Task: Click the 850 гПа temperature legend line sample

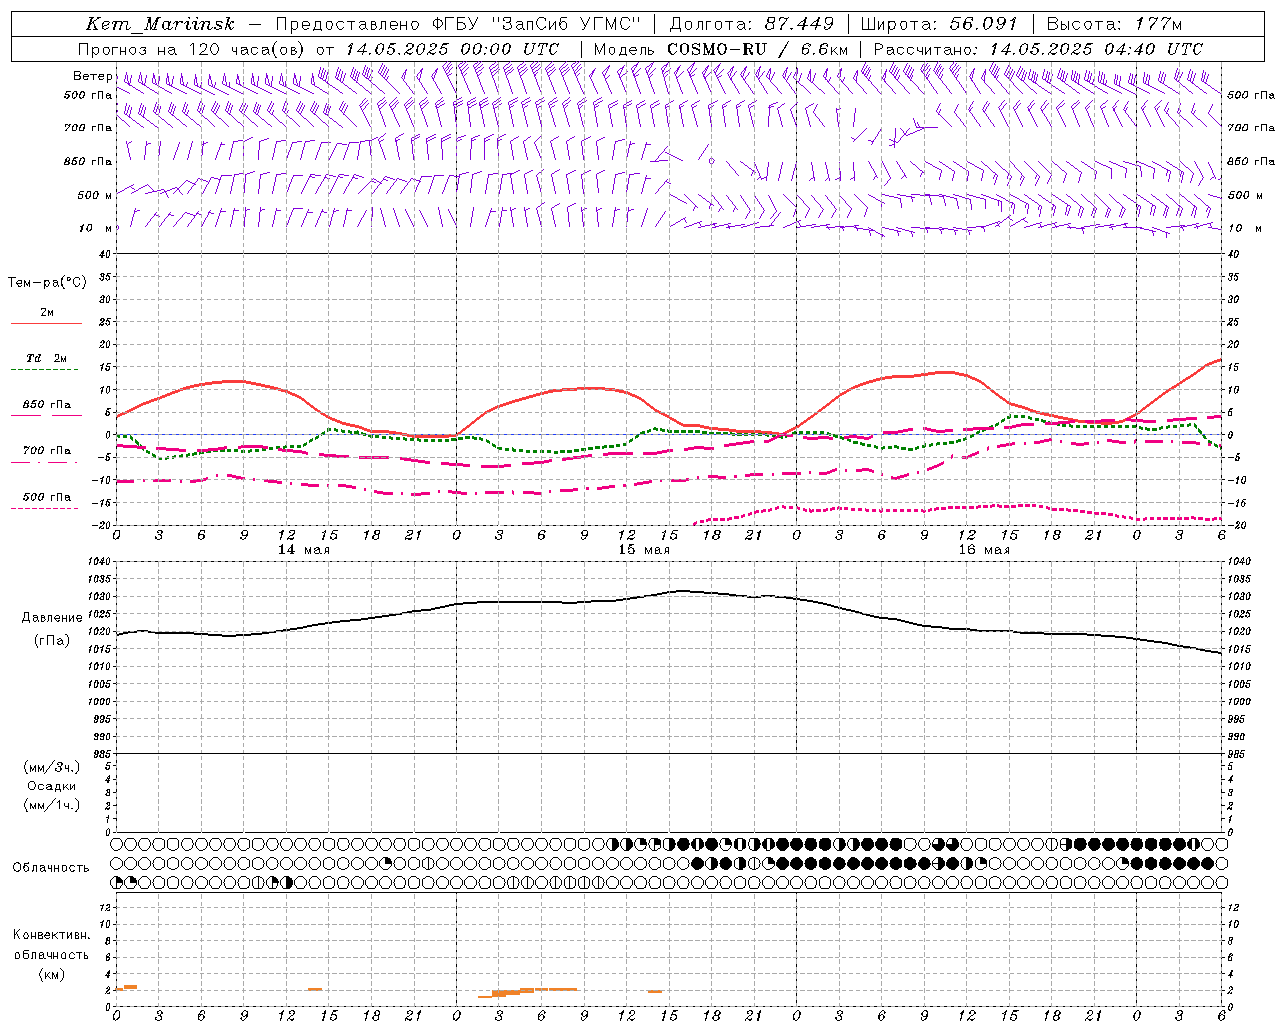Action: (x=46, y=415)
